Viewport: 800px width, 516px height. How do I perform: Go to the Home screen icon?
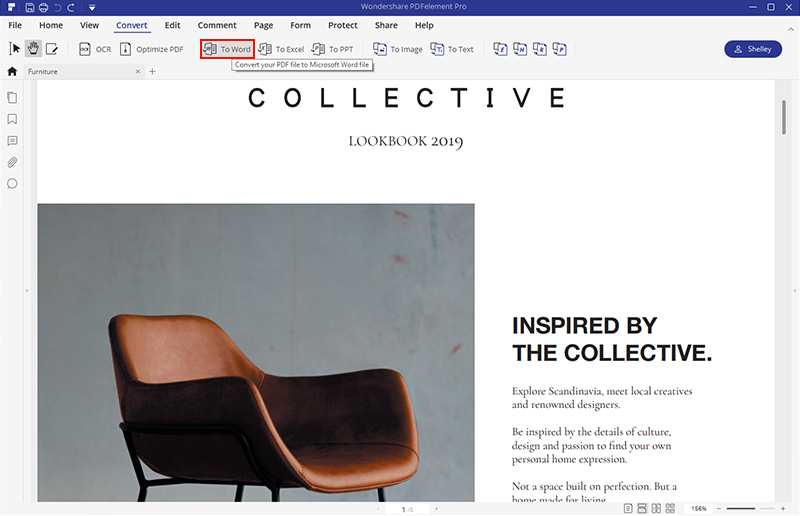(12, 72)
